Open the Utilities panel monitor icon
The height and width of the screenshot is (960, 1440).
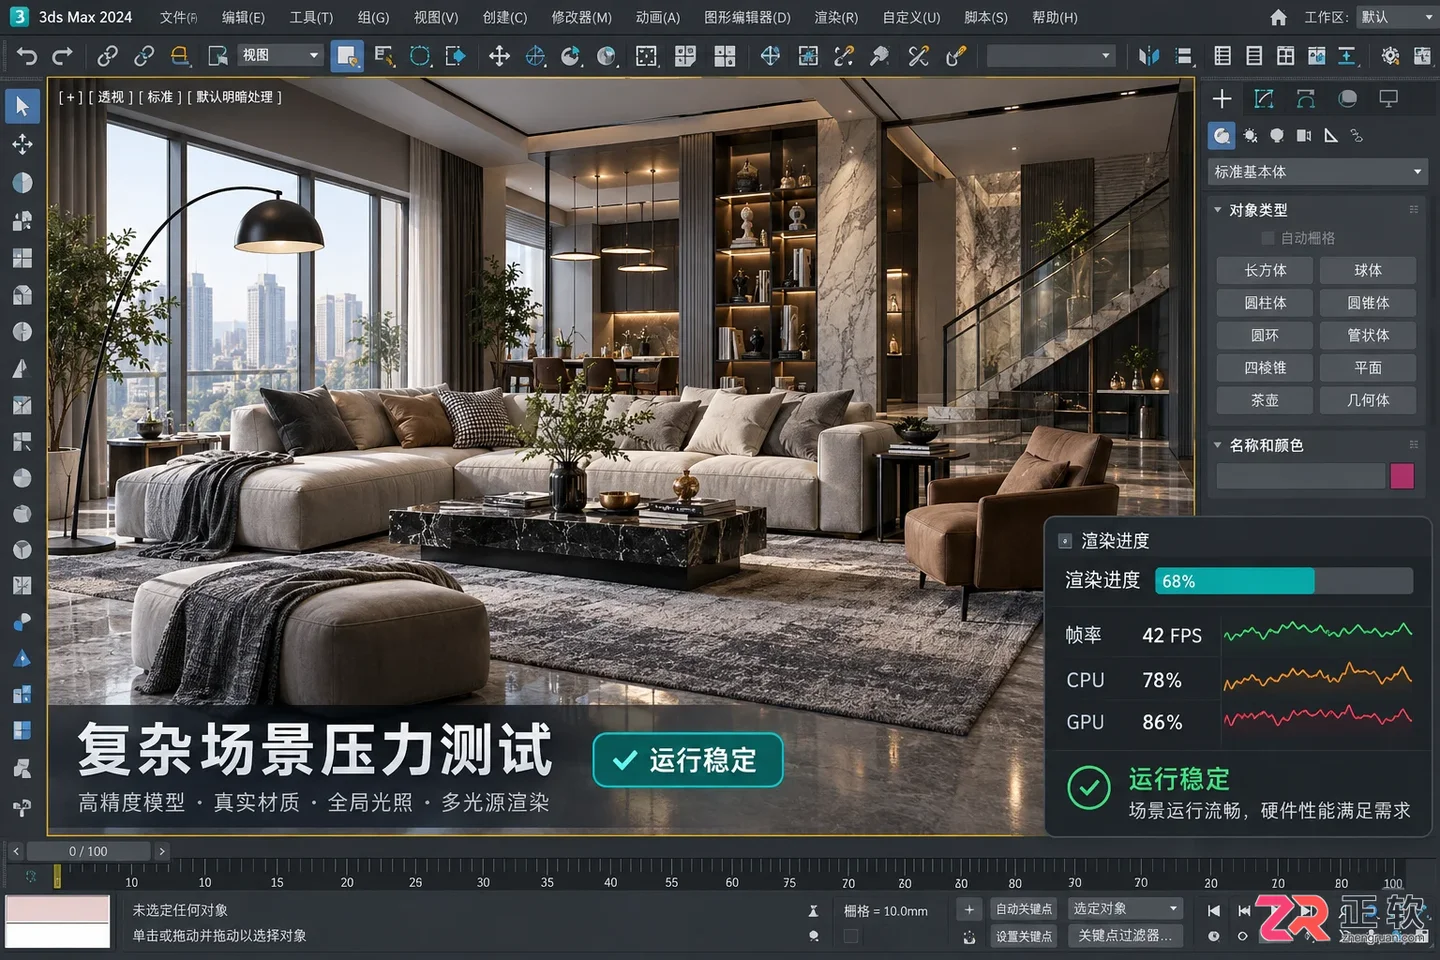1389,98
